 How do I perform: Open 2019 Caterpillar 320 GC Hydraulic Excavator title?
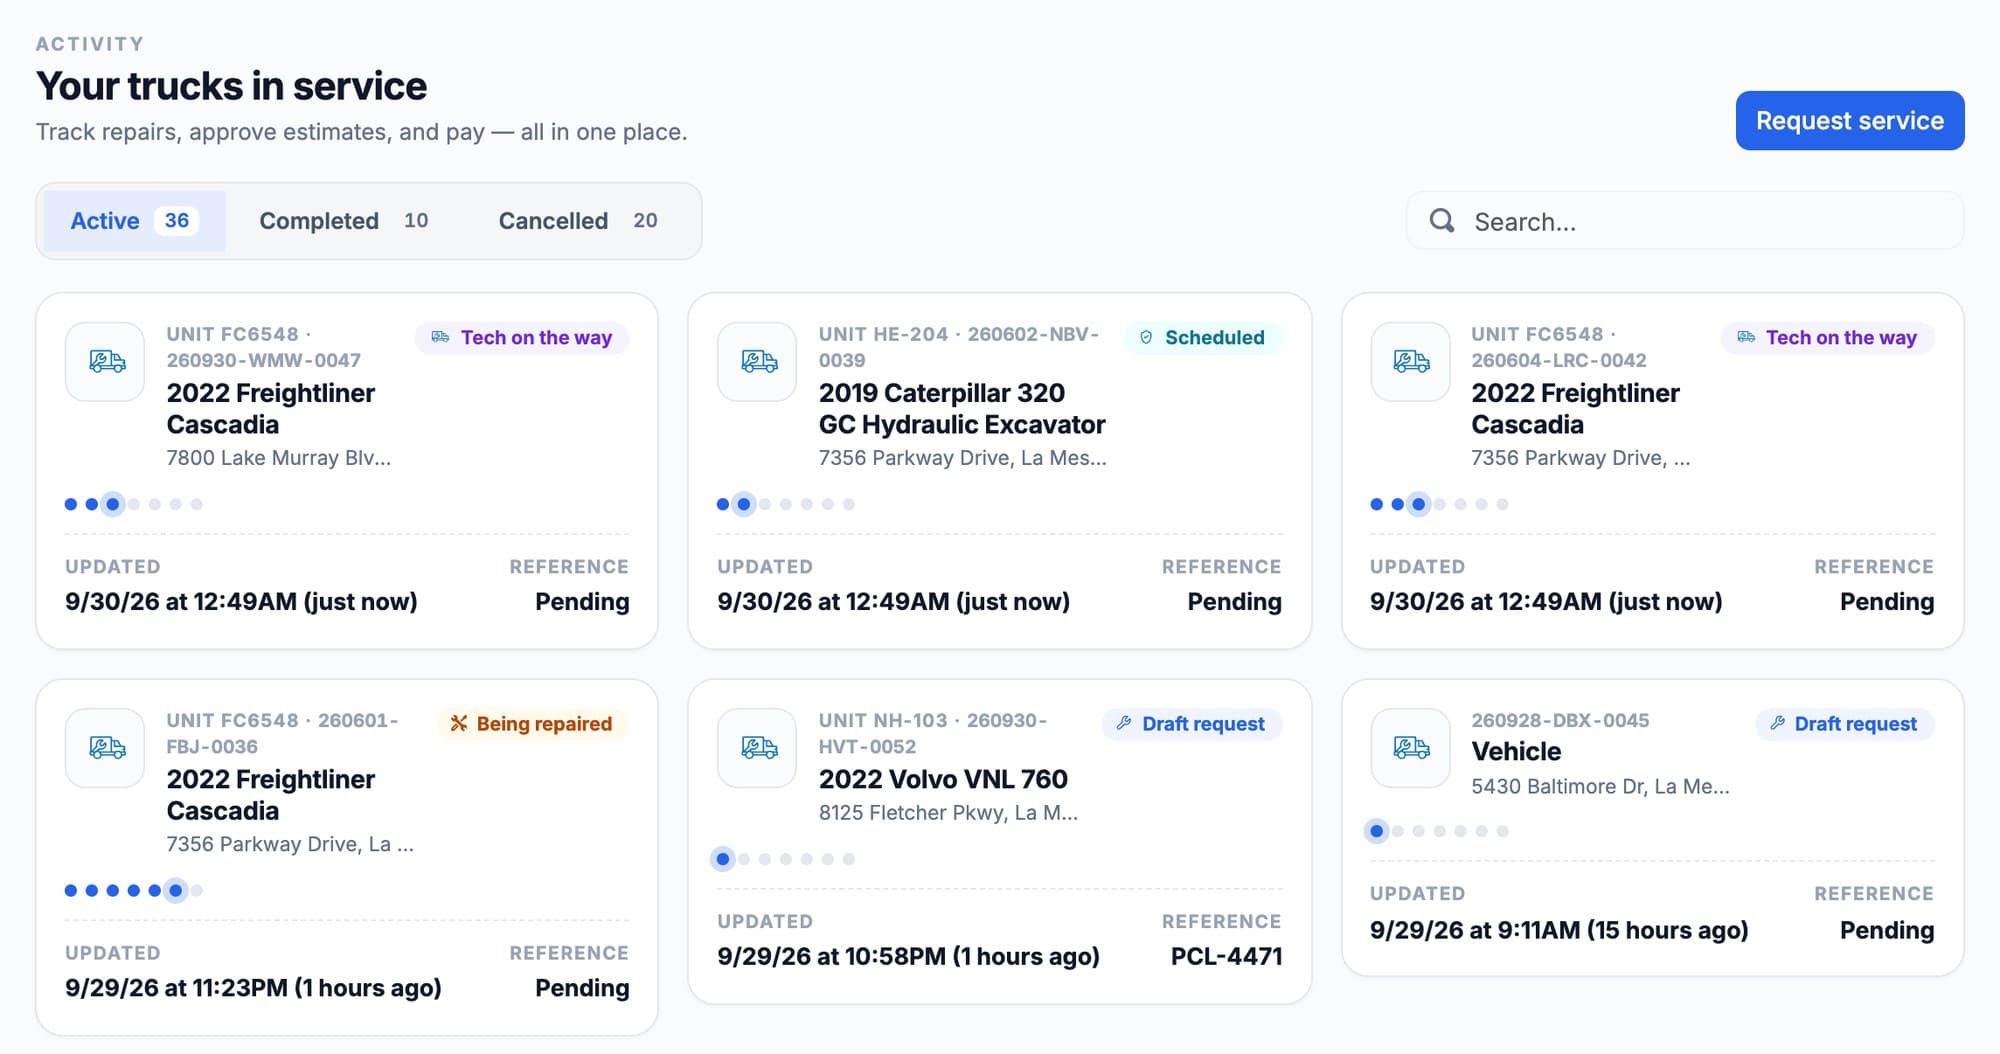[x=962, y=409]
